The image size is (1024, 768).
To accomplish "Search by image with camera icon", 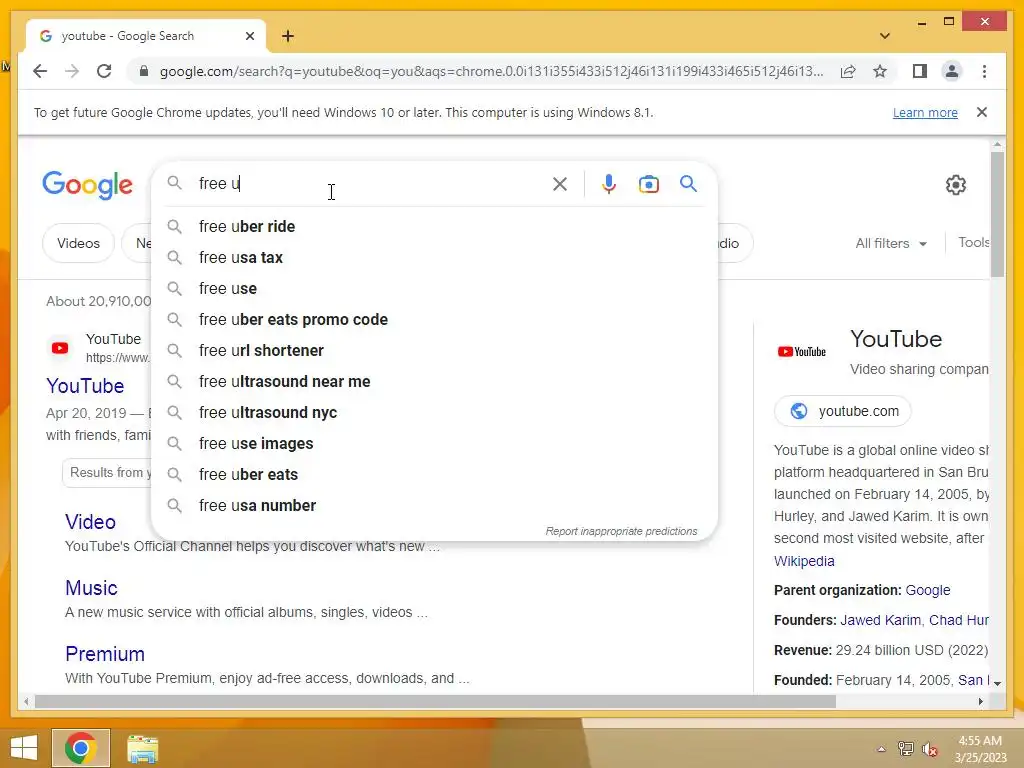I will (648, 184).
